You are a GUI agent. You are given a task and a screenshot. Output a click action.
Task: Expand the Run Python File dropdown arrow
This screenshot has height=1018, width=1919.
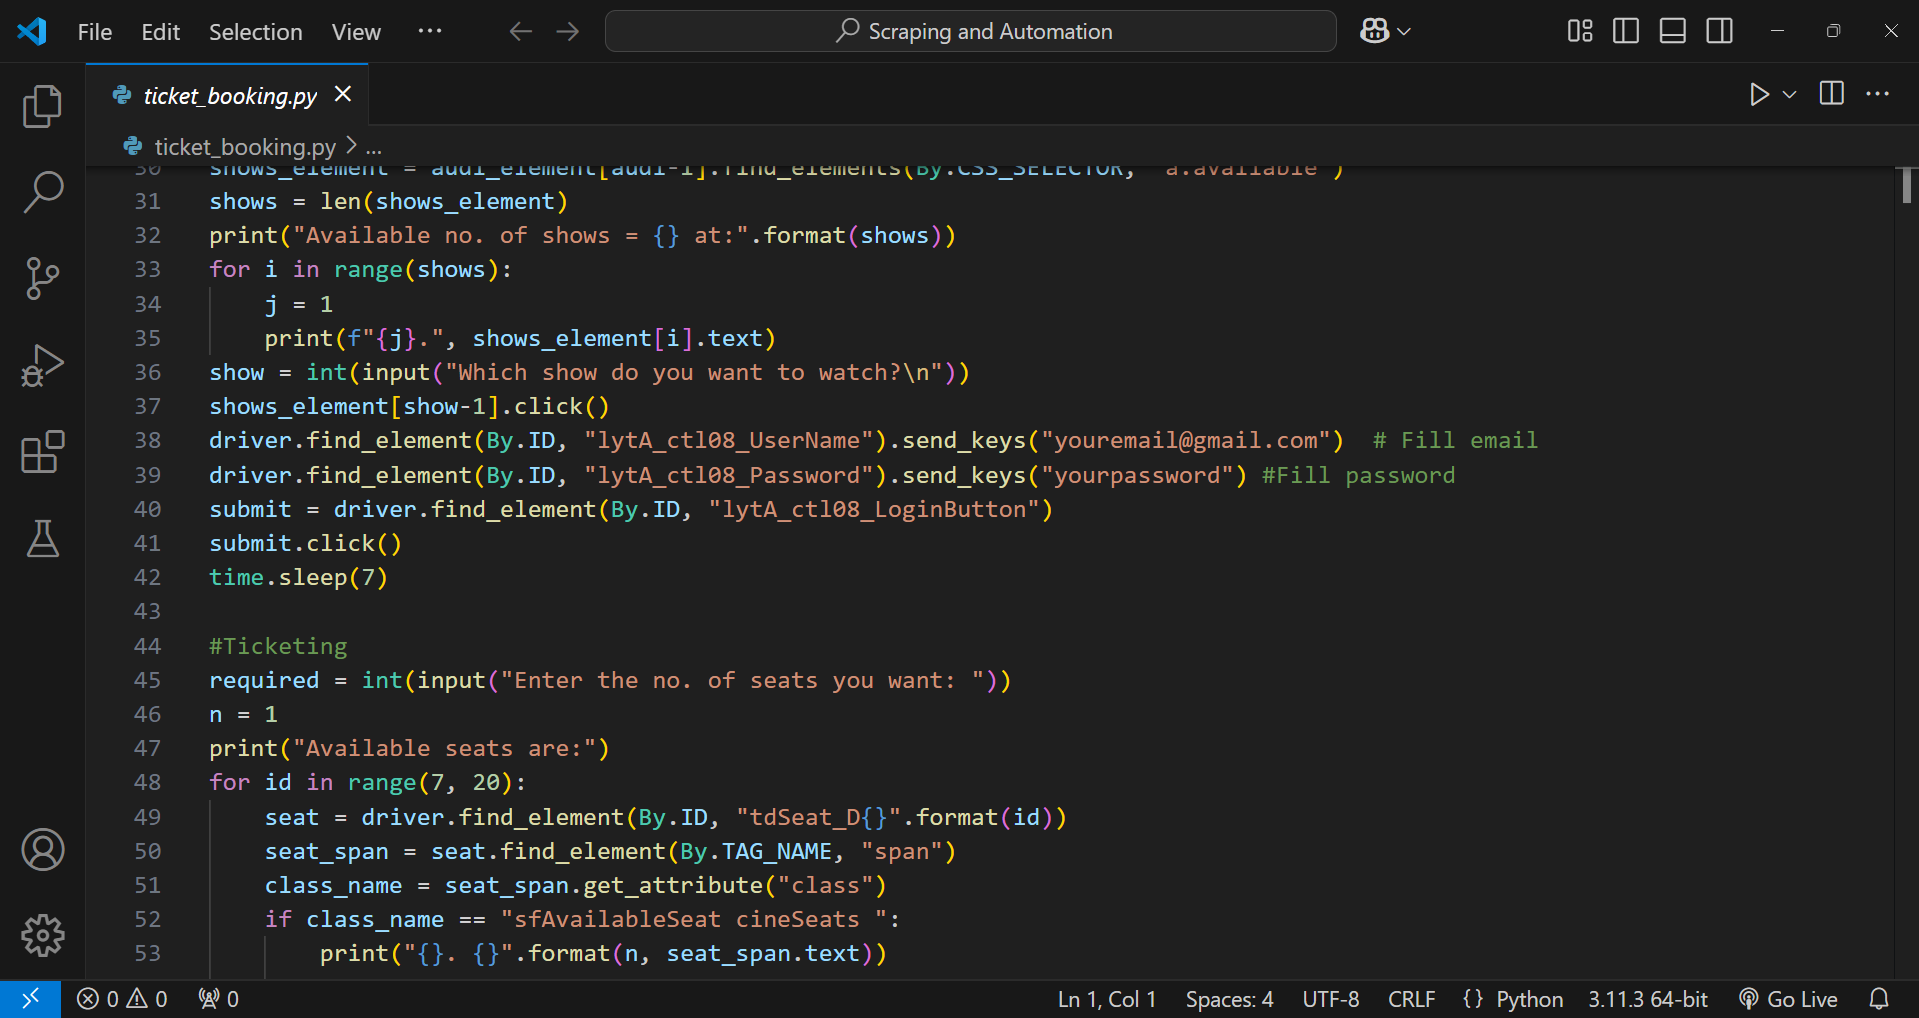(1790, 94)
